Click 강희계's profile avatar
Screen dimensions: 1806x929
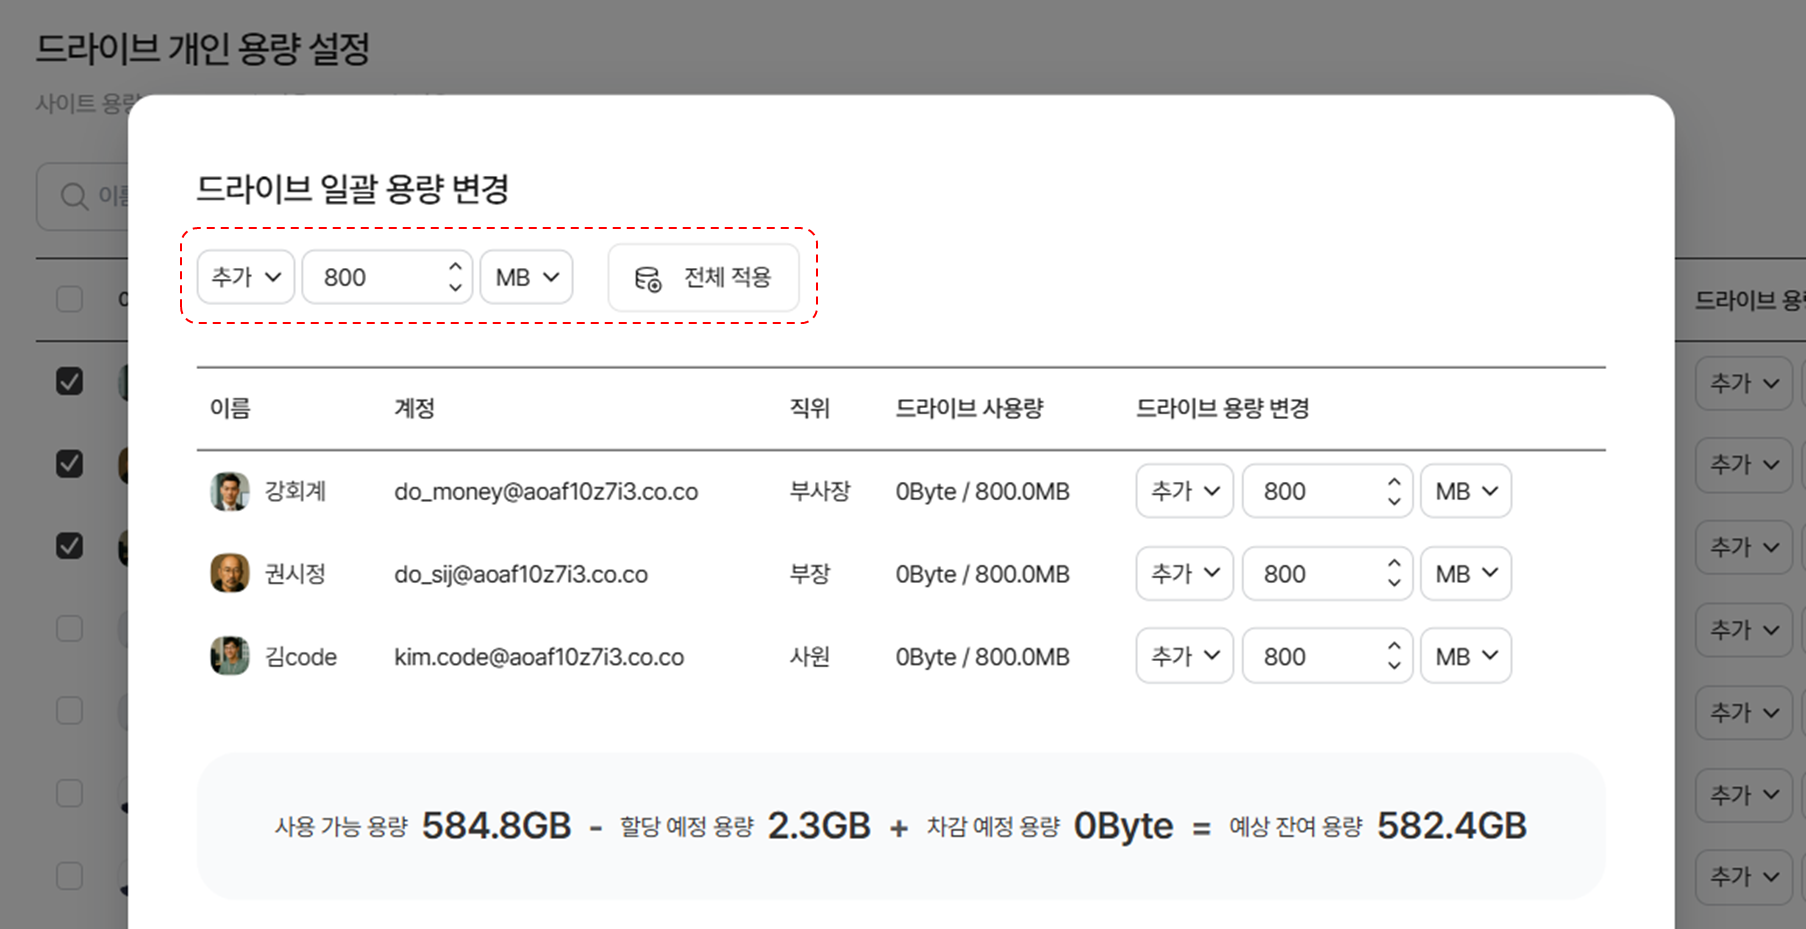point(229,492)
